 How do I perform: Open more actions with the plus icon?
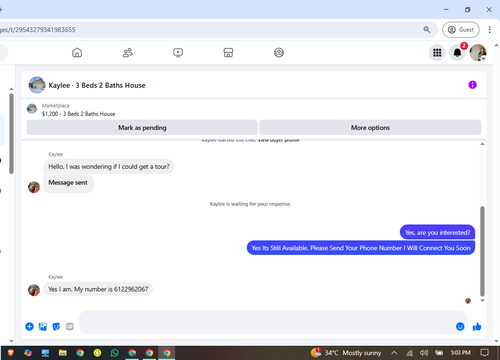coord(29,326)
